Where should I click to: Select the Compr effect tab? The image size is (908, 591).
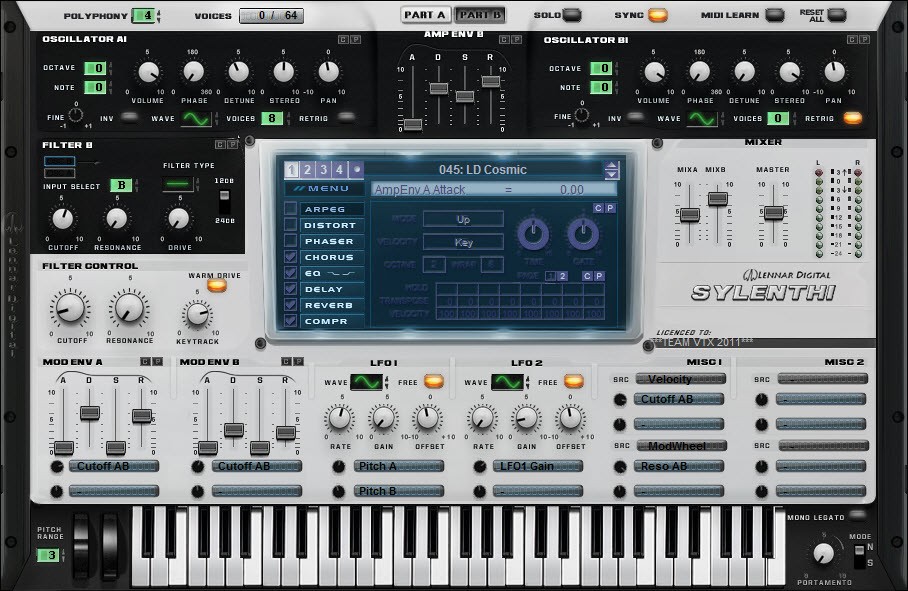332,321
